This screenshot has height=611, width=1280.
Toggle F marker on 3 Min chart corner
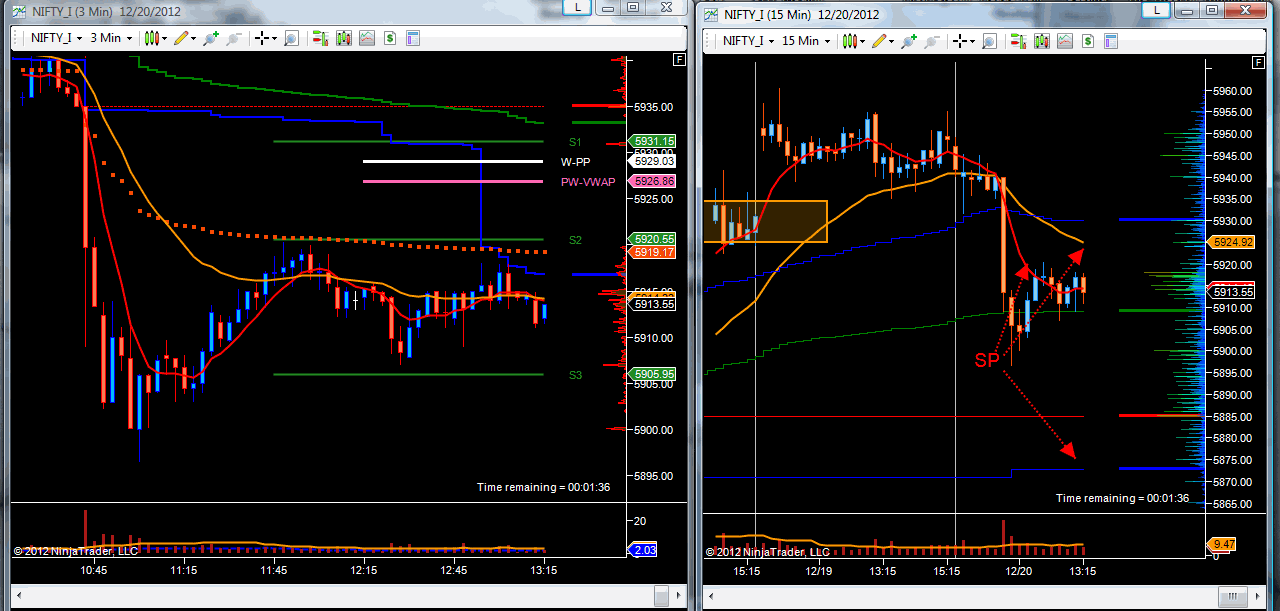point(680,60)
